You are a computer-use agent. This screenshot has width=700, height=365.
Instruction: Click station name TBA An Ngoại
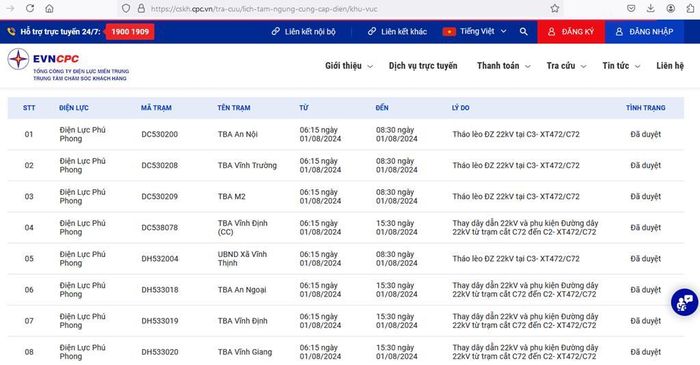pyautogui.click(x=242, y=290)
